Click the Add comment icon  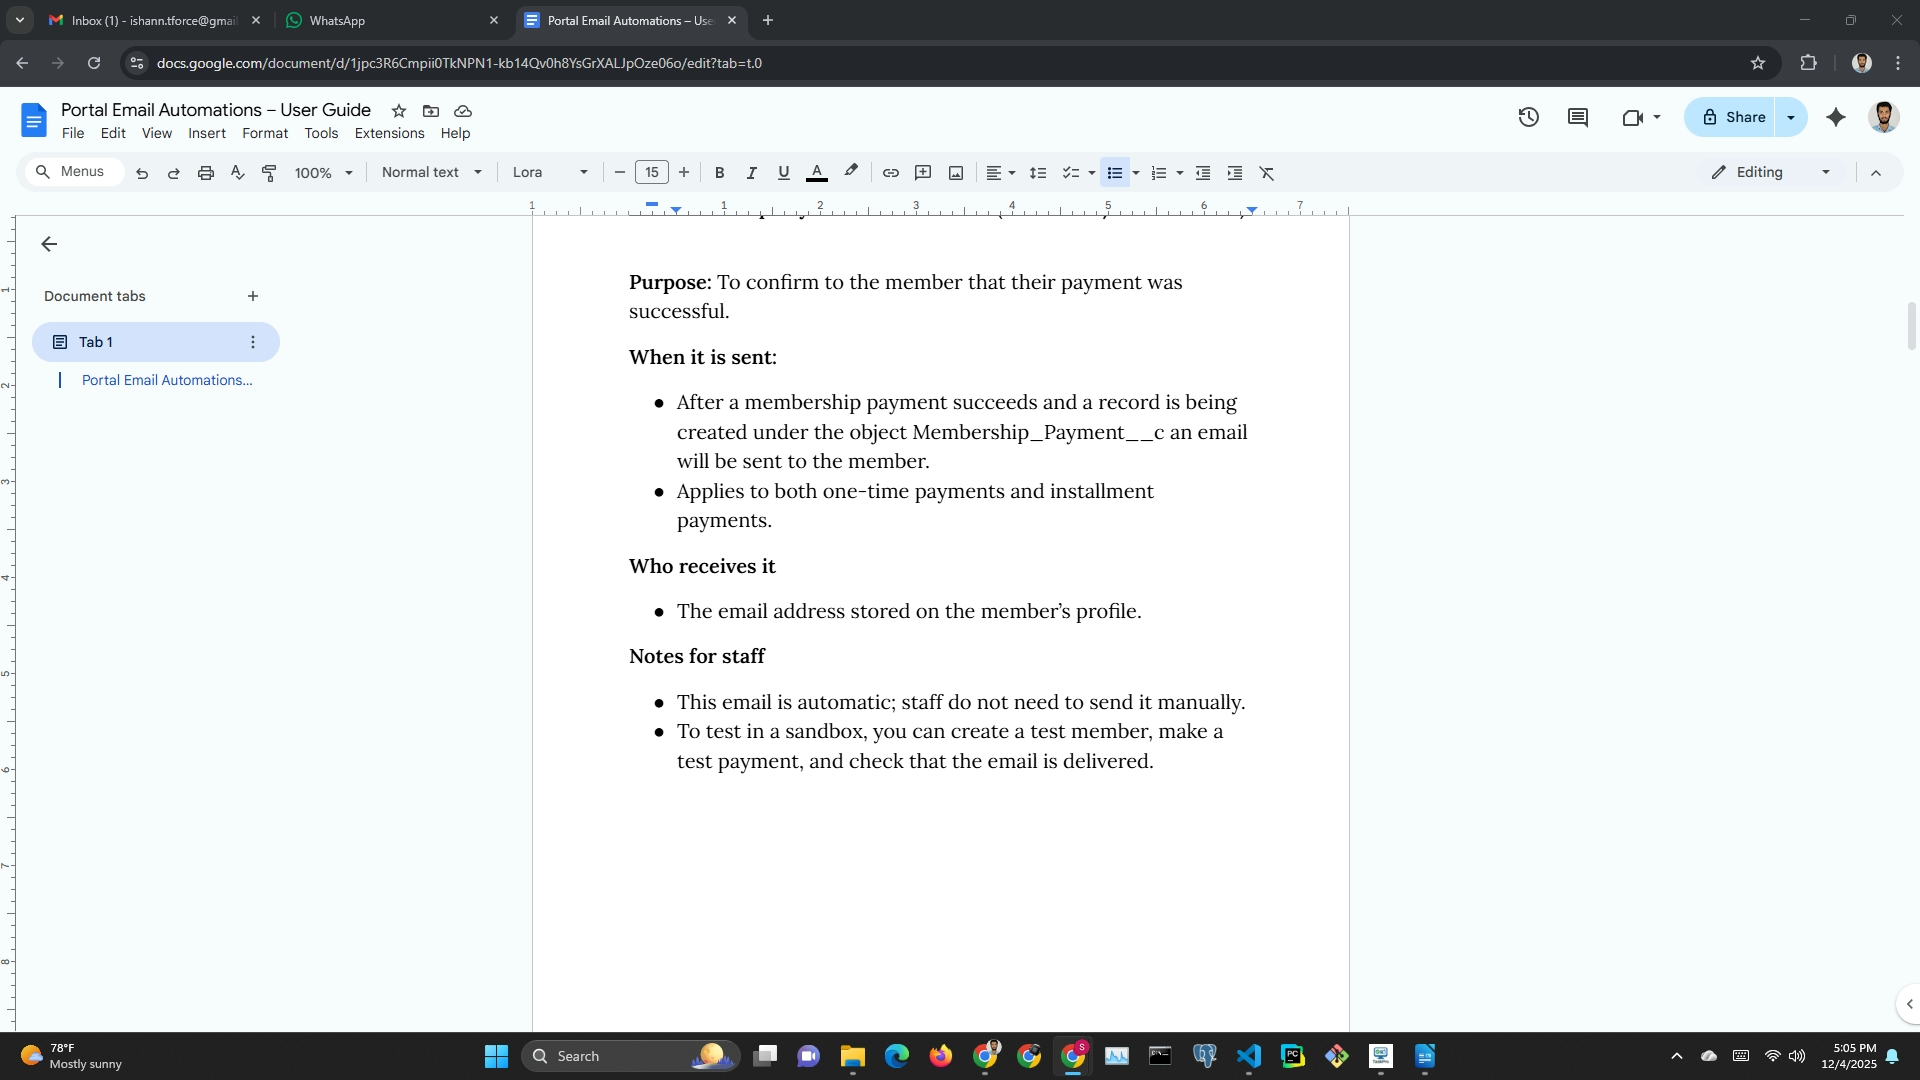click(923, 173)
